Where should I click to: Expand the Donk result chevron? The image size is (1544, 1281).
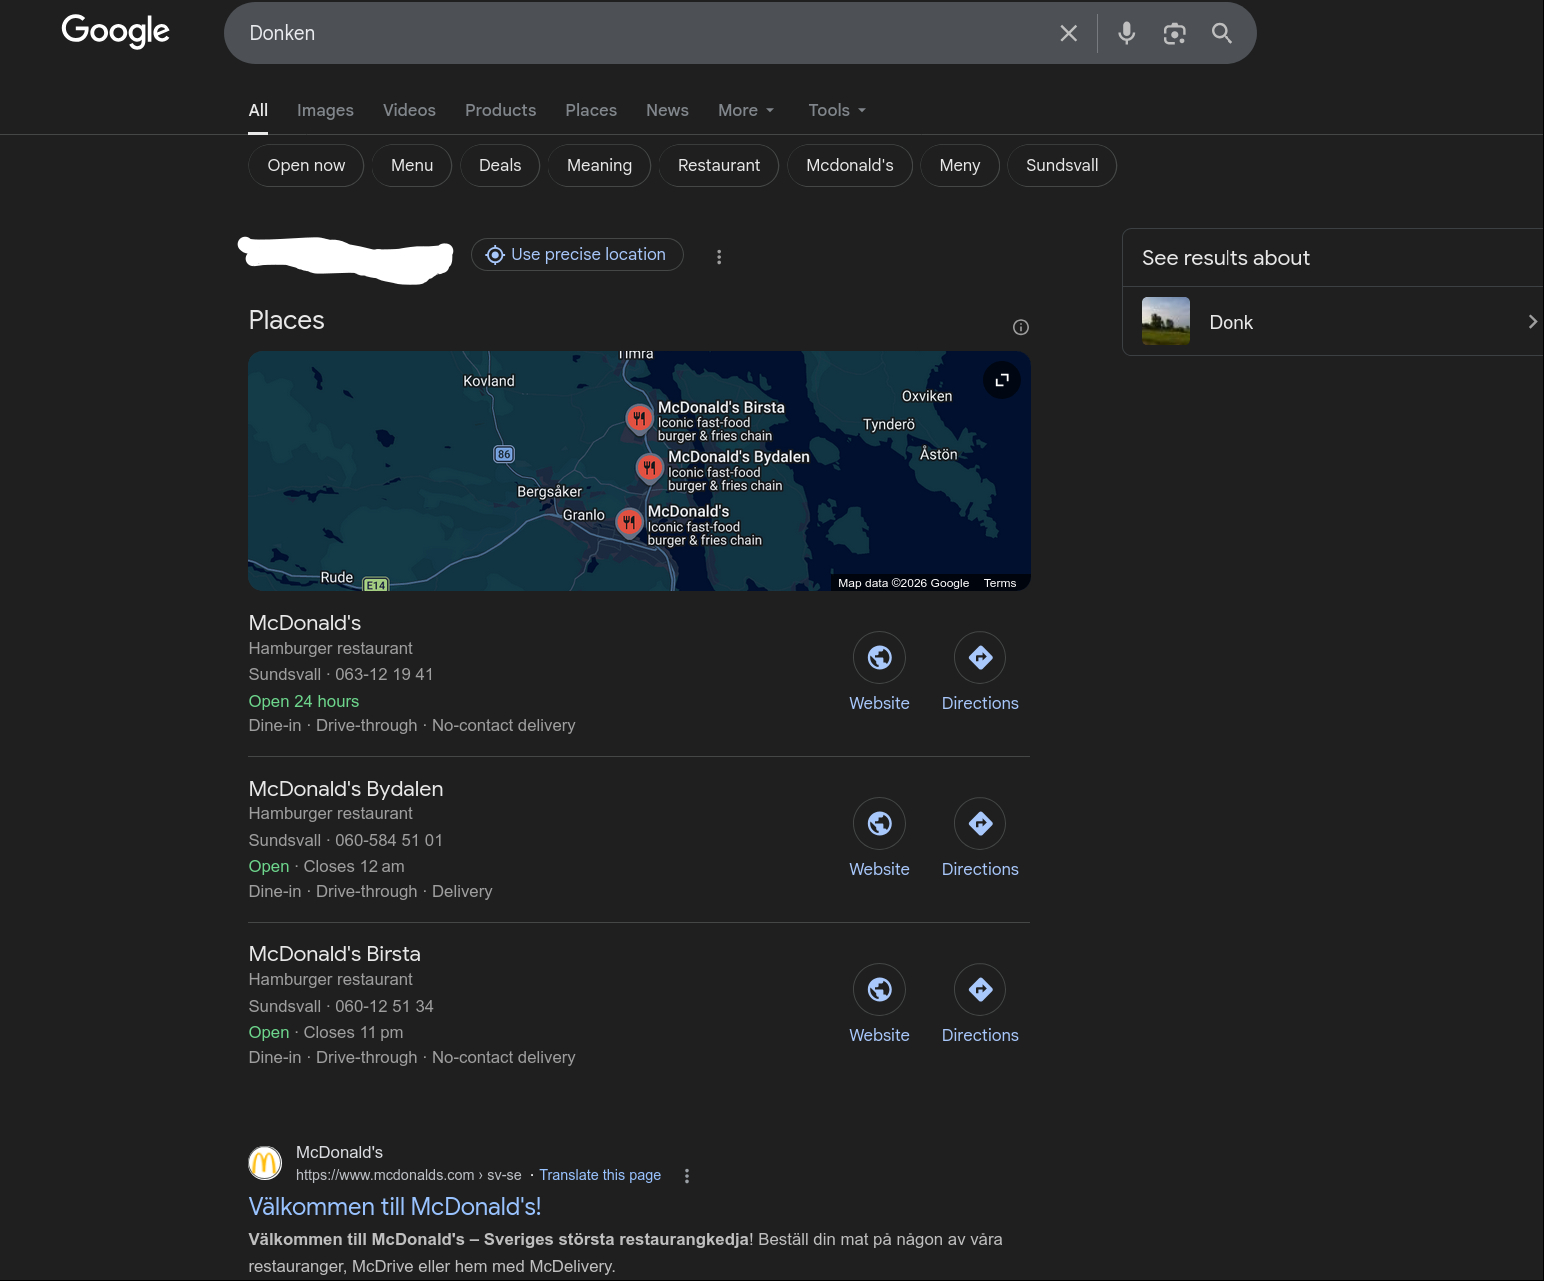pos(1531,322)
